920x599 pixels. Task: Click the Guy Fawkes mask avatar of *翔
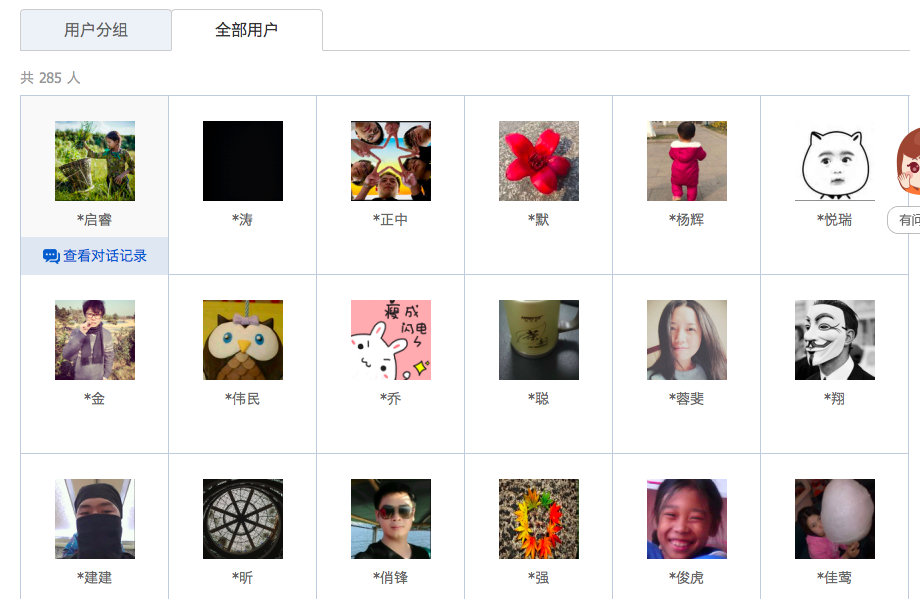[x=834, y=340]
